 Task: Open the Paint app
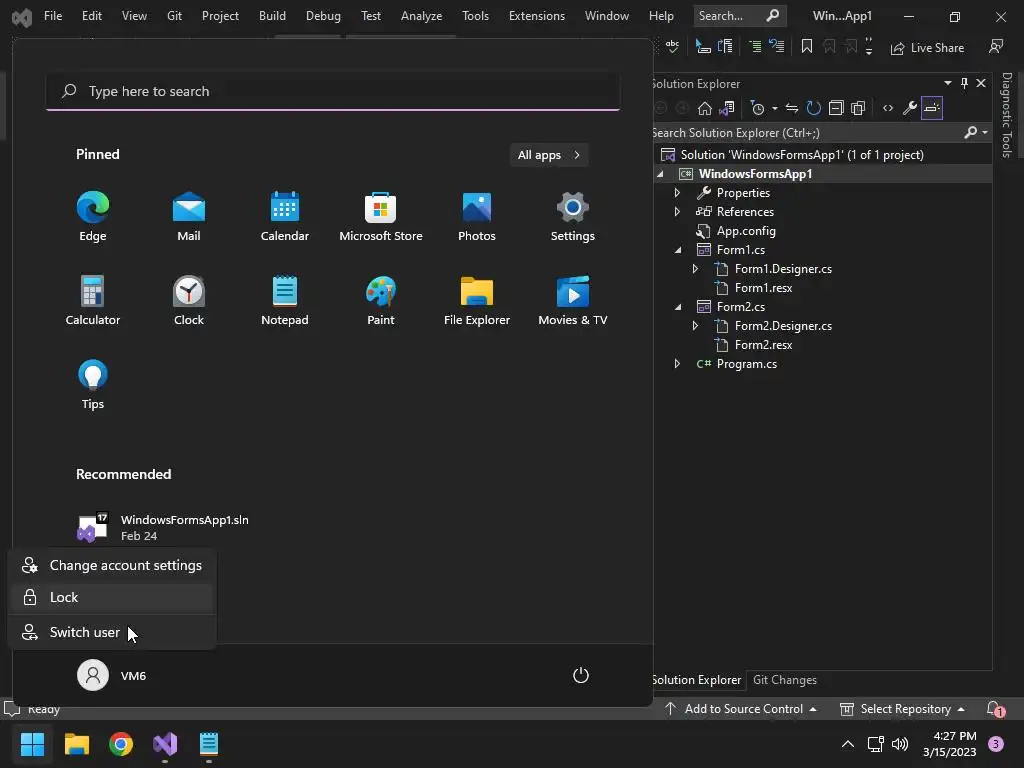[x=381, y=300]
